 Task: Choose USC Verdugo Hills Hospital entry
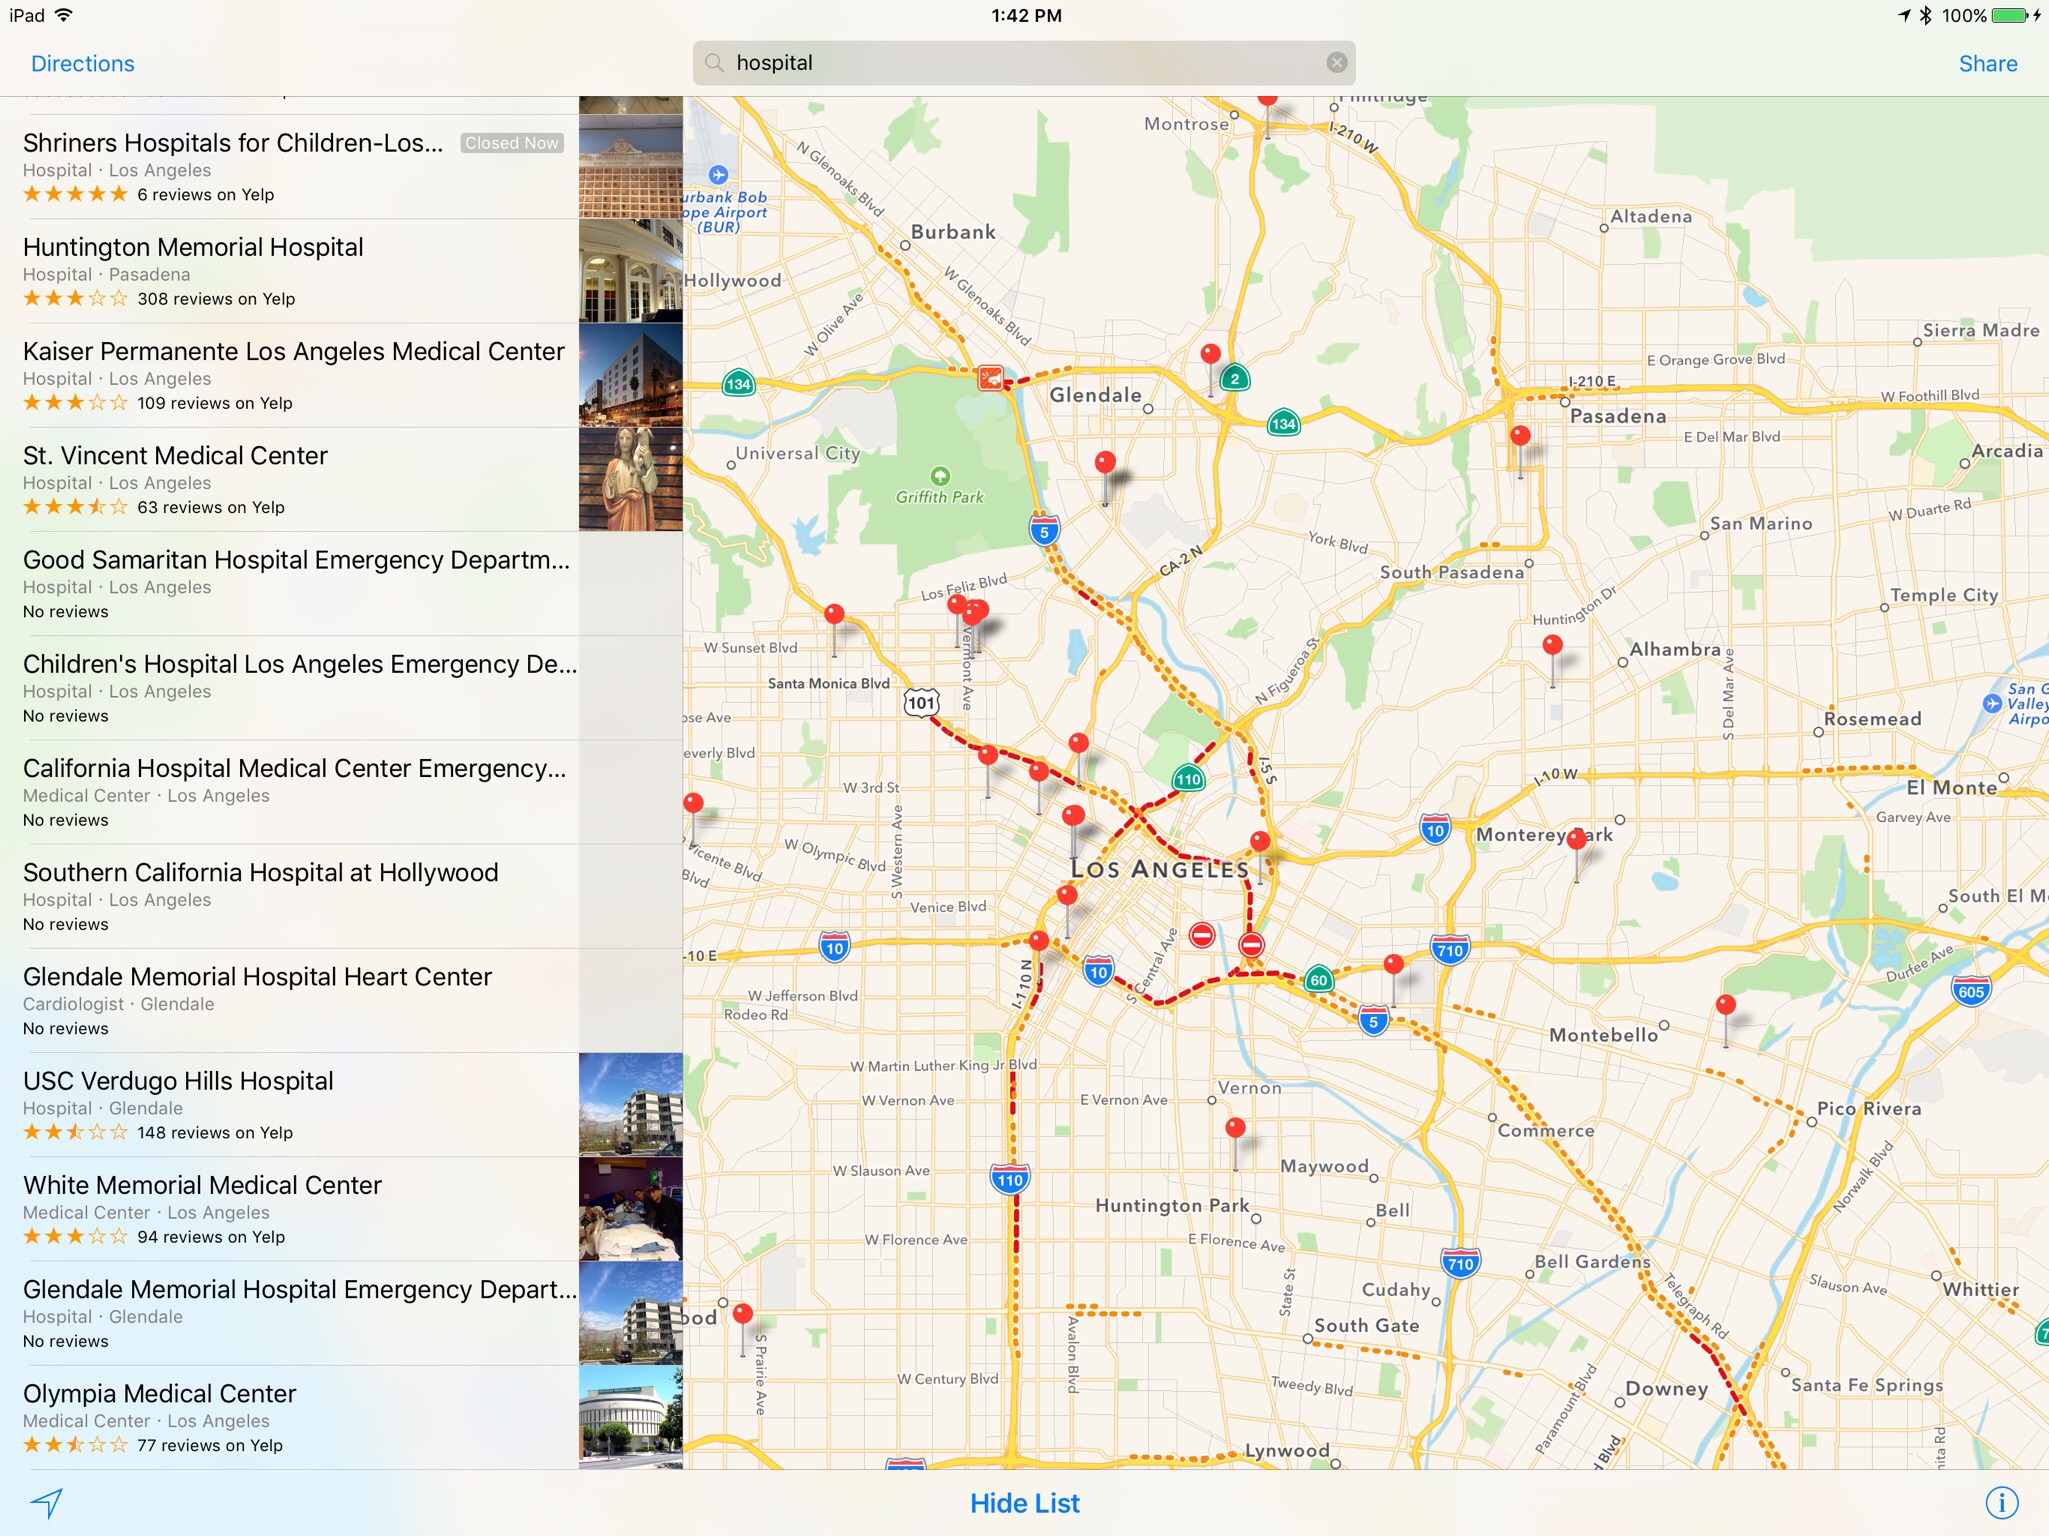click(290, 1105)
